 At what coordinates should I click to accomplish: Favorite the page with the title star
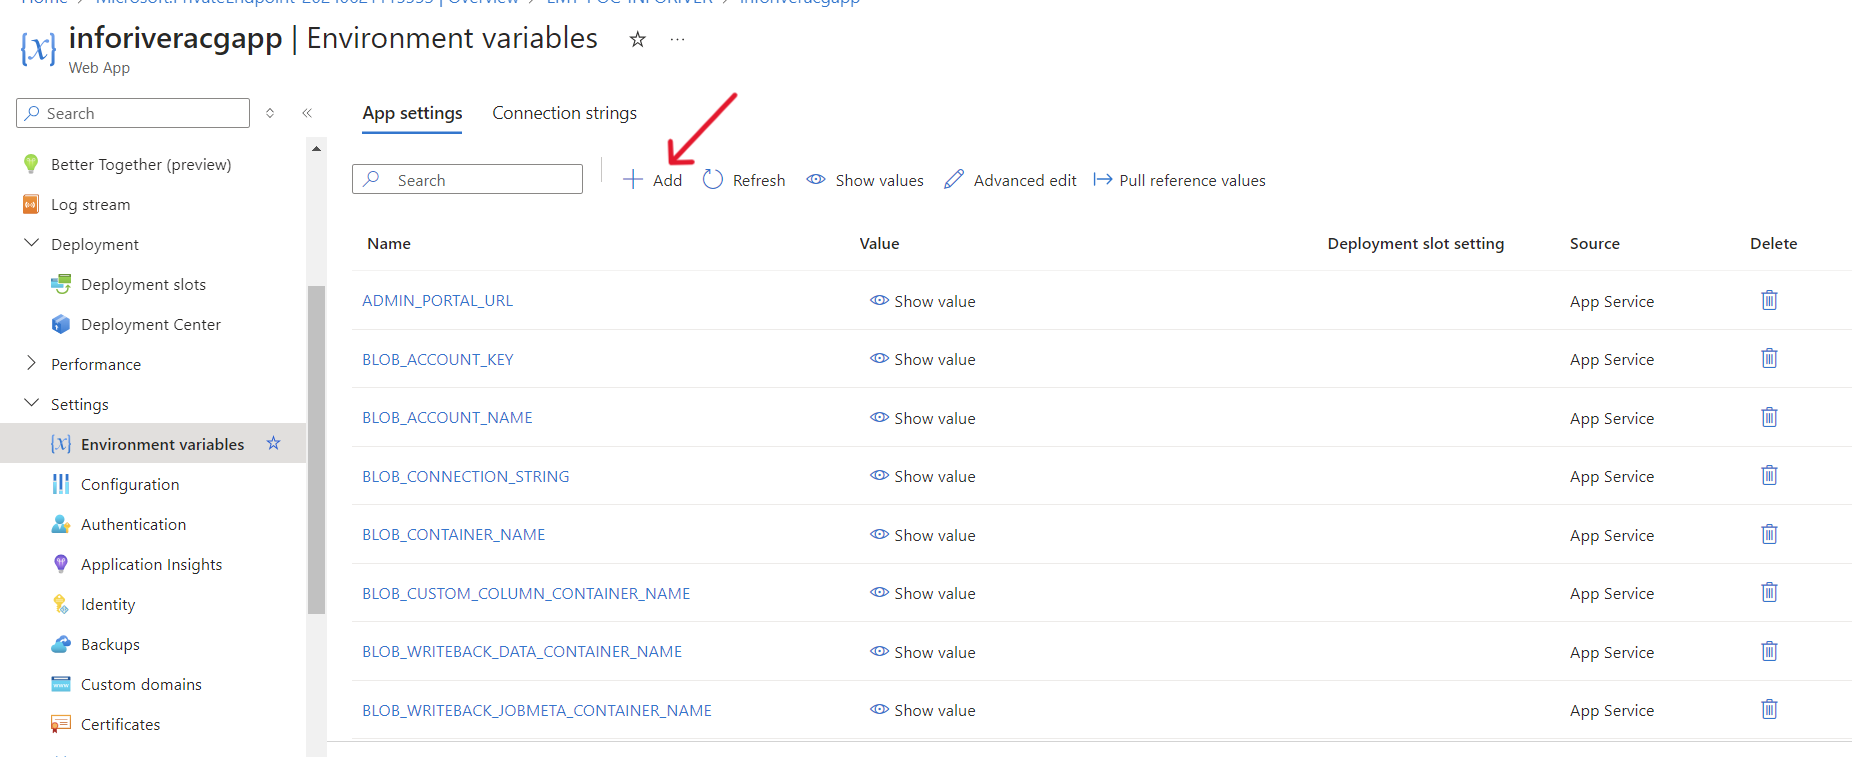point(637,40)
